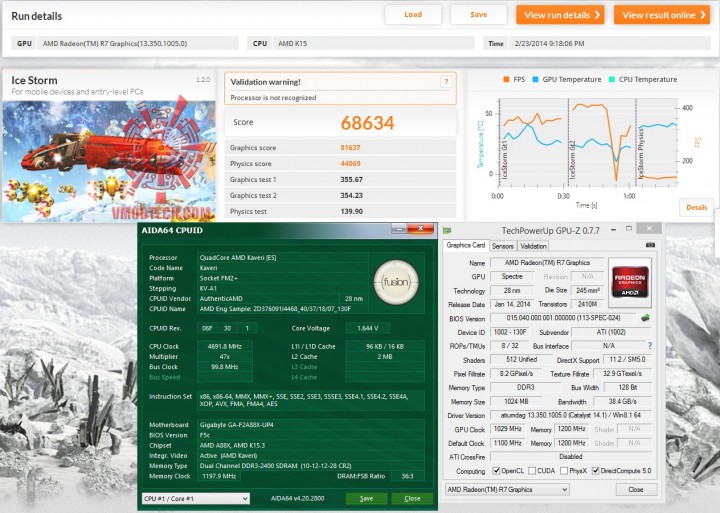
Task: Open the AMD Radeon R7 Graphics GPU dropdown
Action: [x=507, y=490]
